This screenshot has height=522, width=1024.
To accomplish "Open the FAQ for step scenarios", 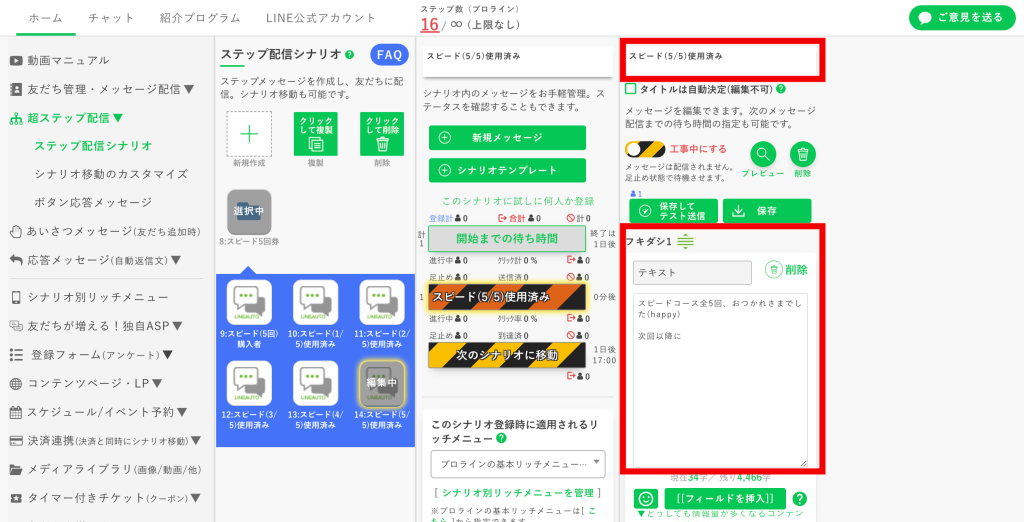I will tap(389, 55).
